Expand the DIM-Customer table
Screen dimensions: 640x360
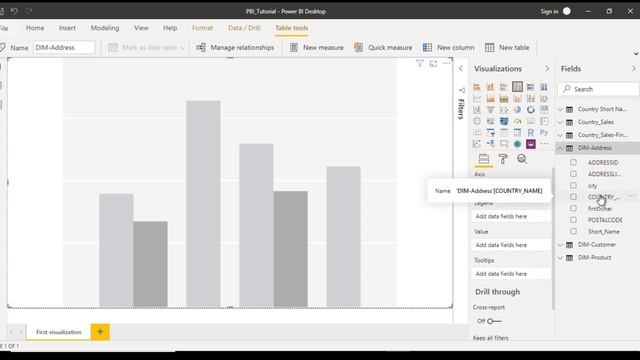pos(560,244)
